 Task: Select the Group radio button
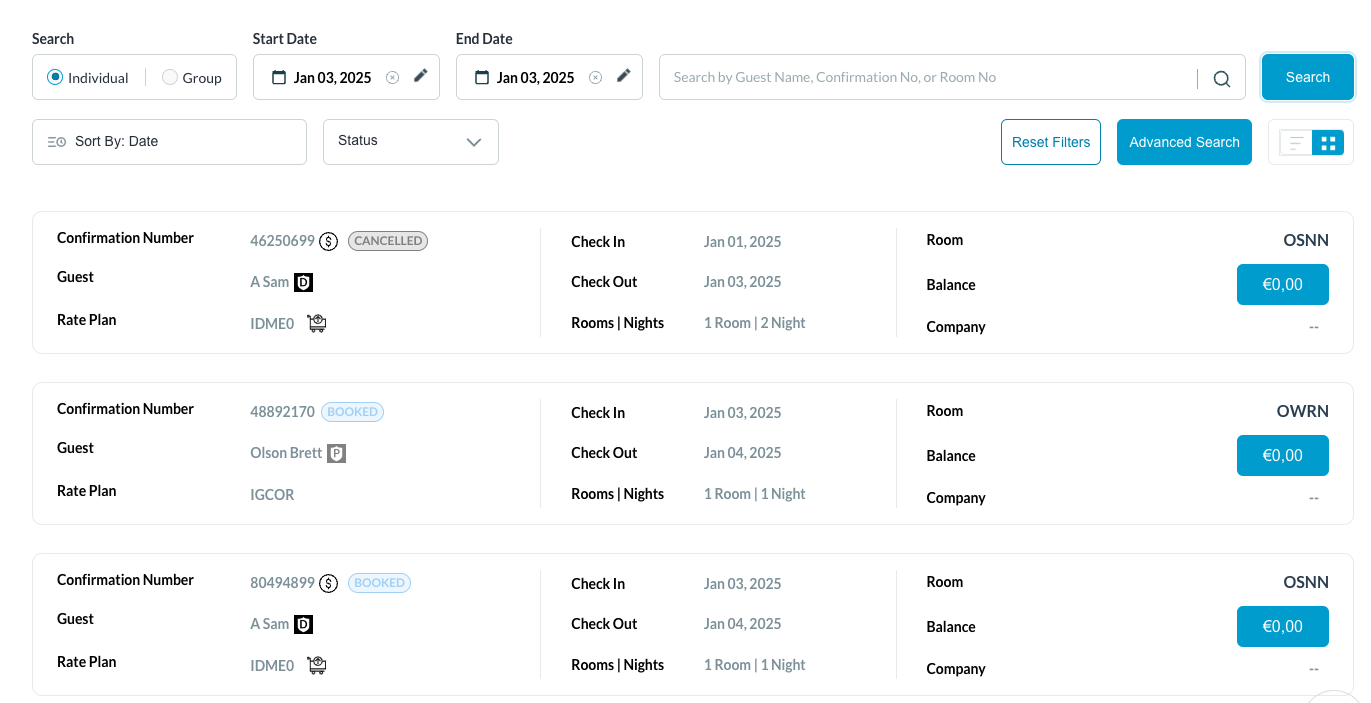pyautogui.click(x=170, y=77)
